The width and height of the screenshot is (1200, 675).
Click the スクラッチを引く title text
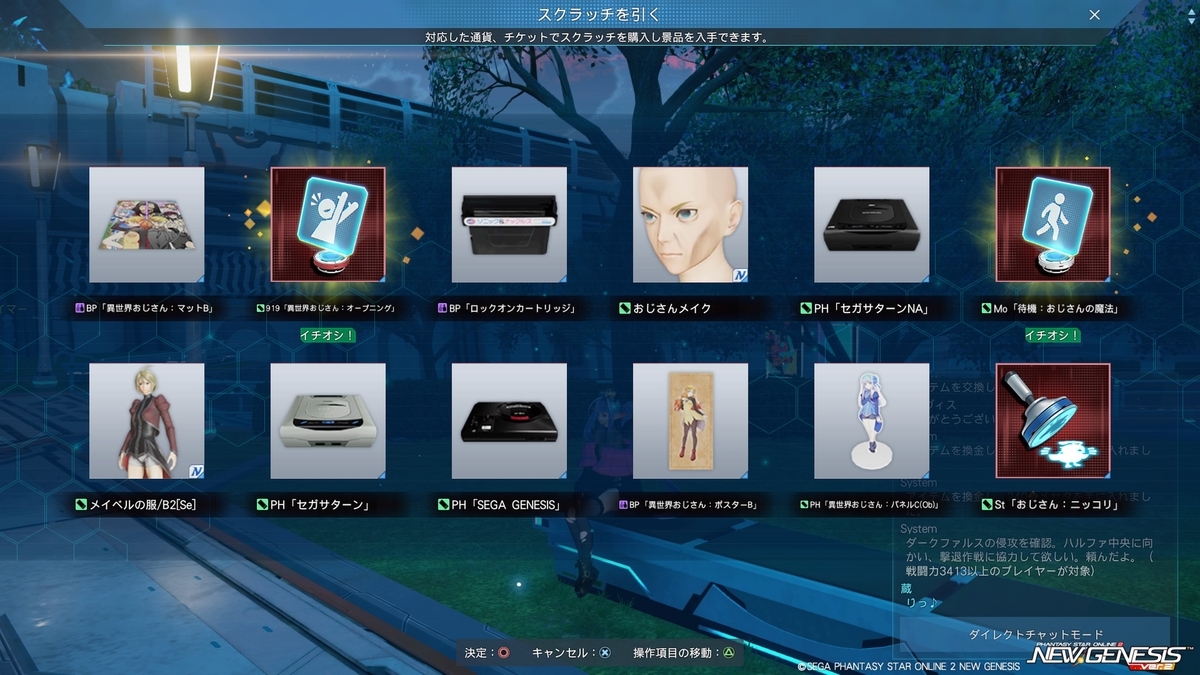pyautogui.click(x=599, y=15)
